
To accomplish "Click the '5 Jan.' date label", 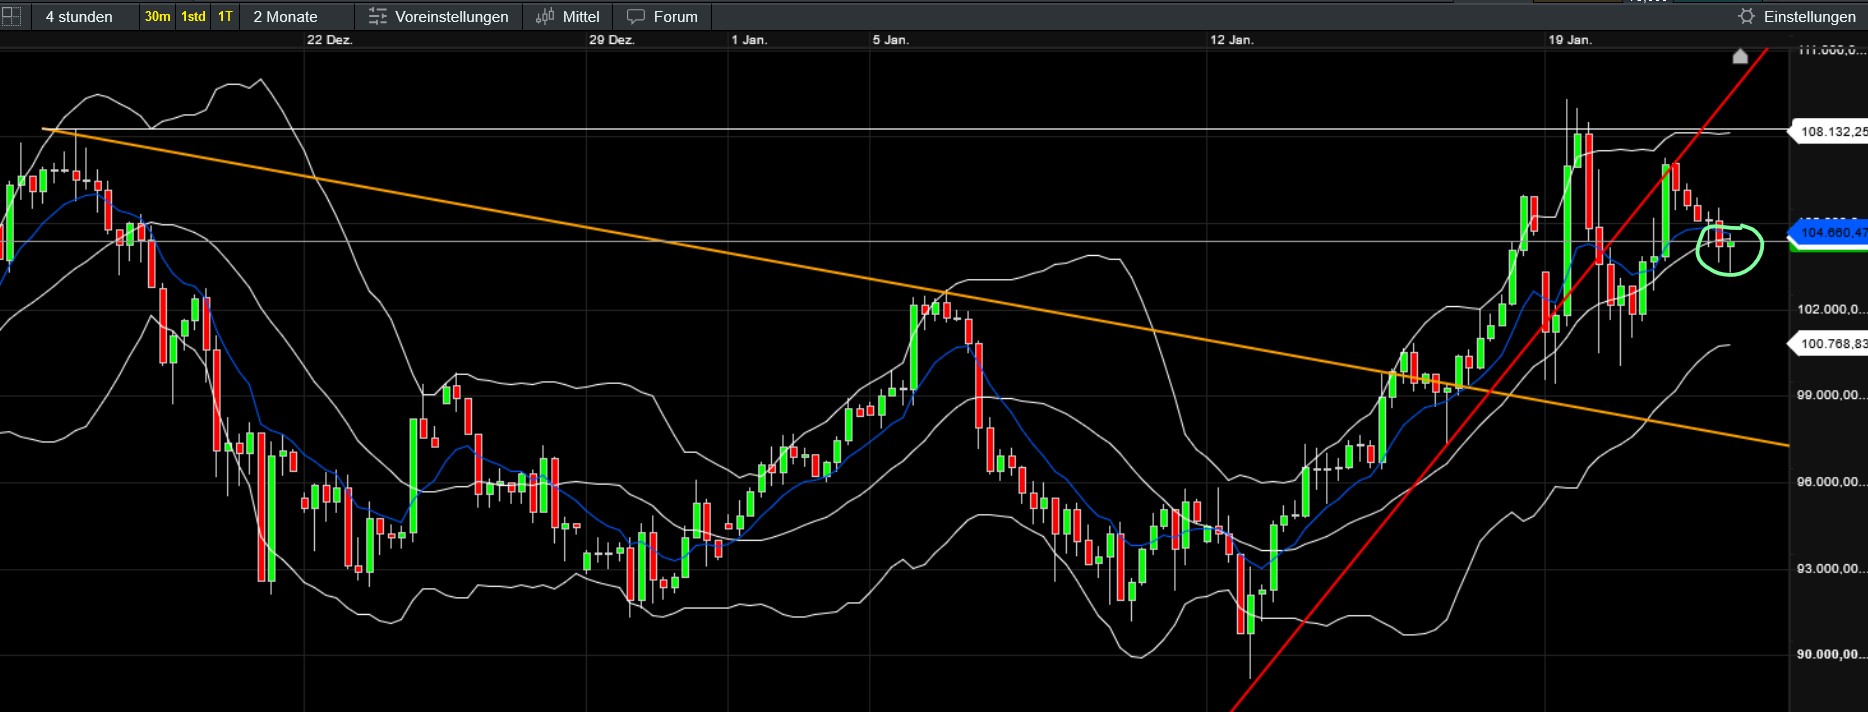I will [x=890, y=40].
